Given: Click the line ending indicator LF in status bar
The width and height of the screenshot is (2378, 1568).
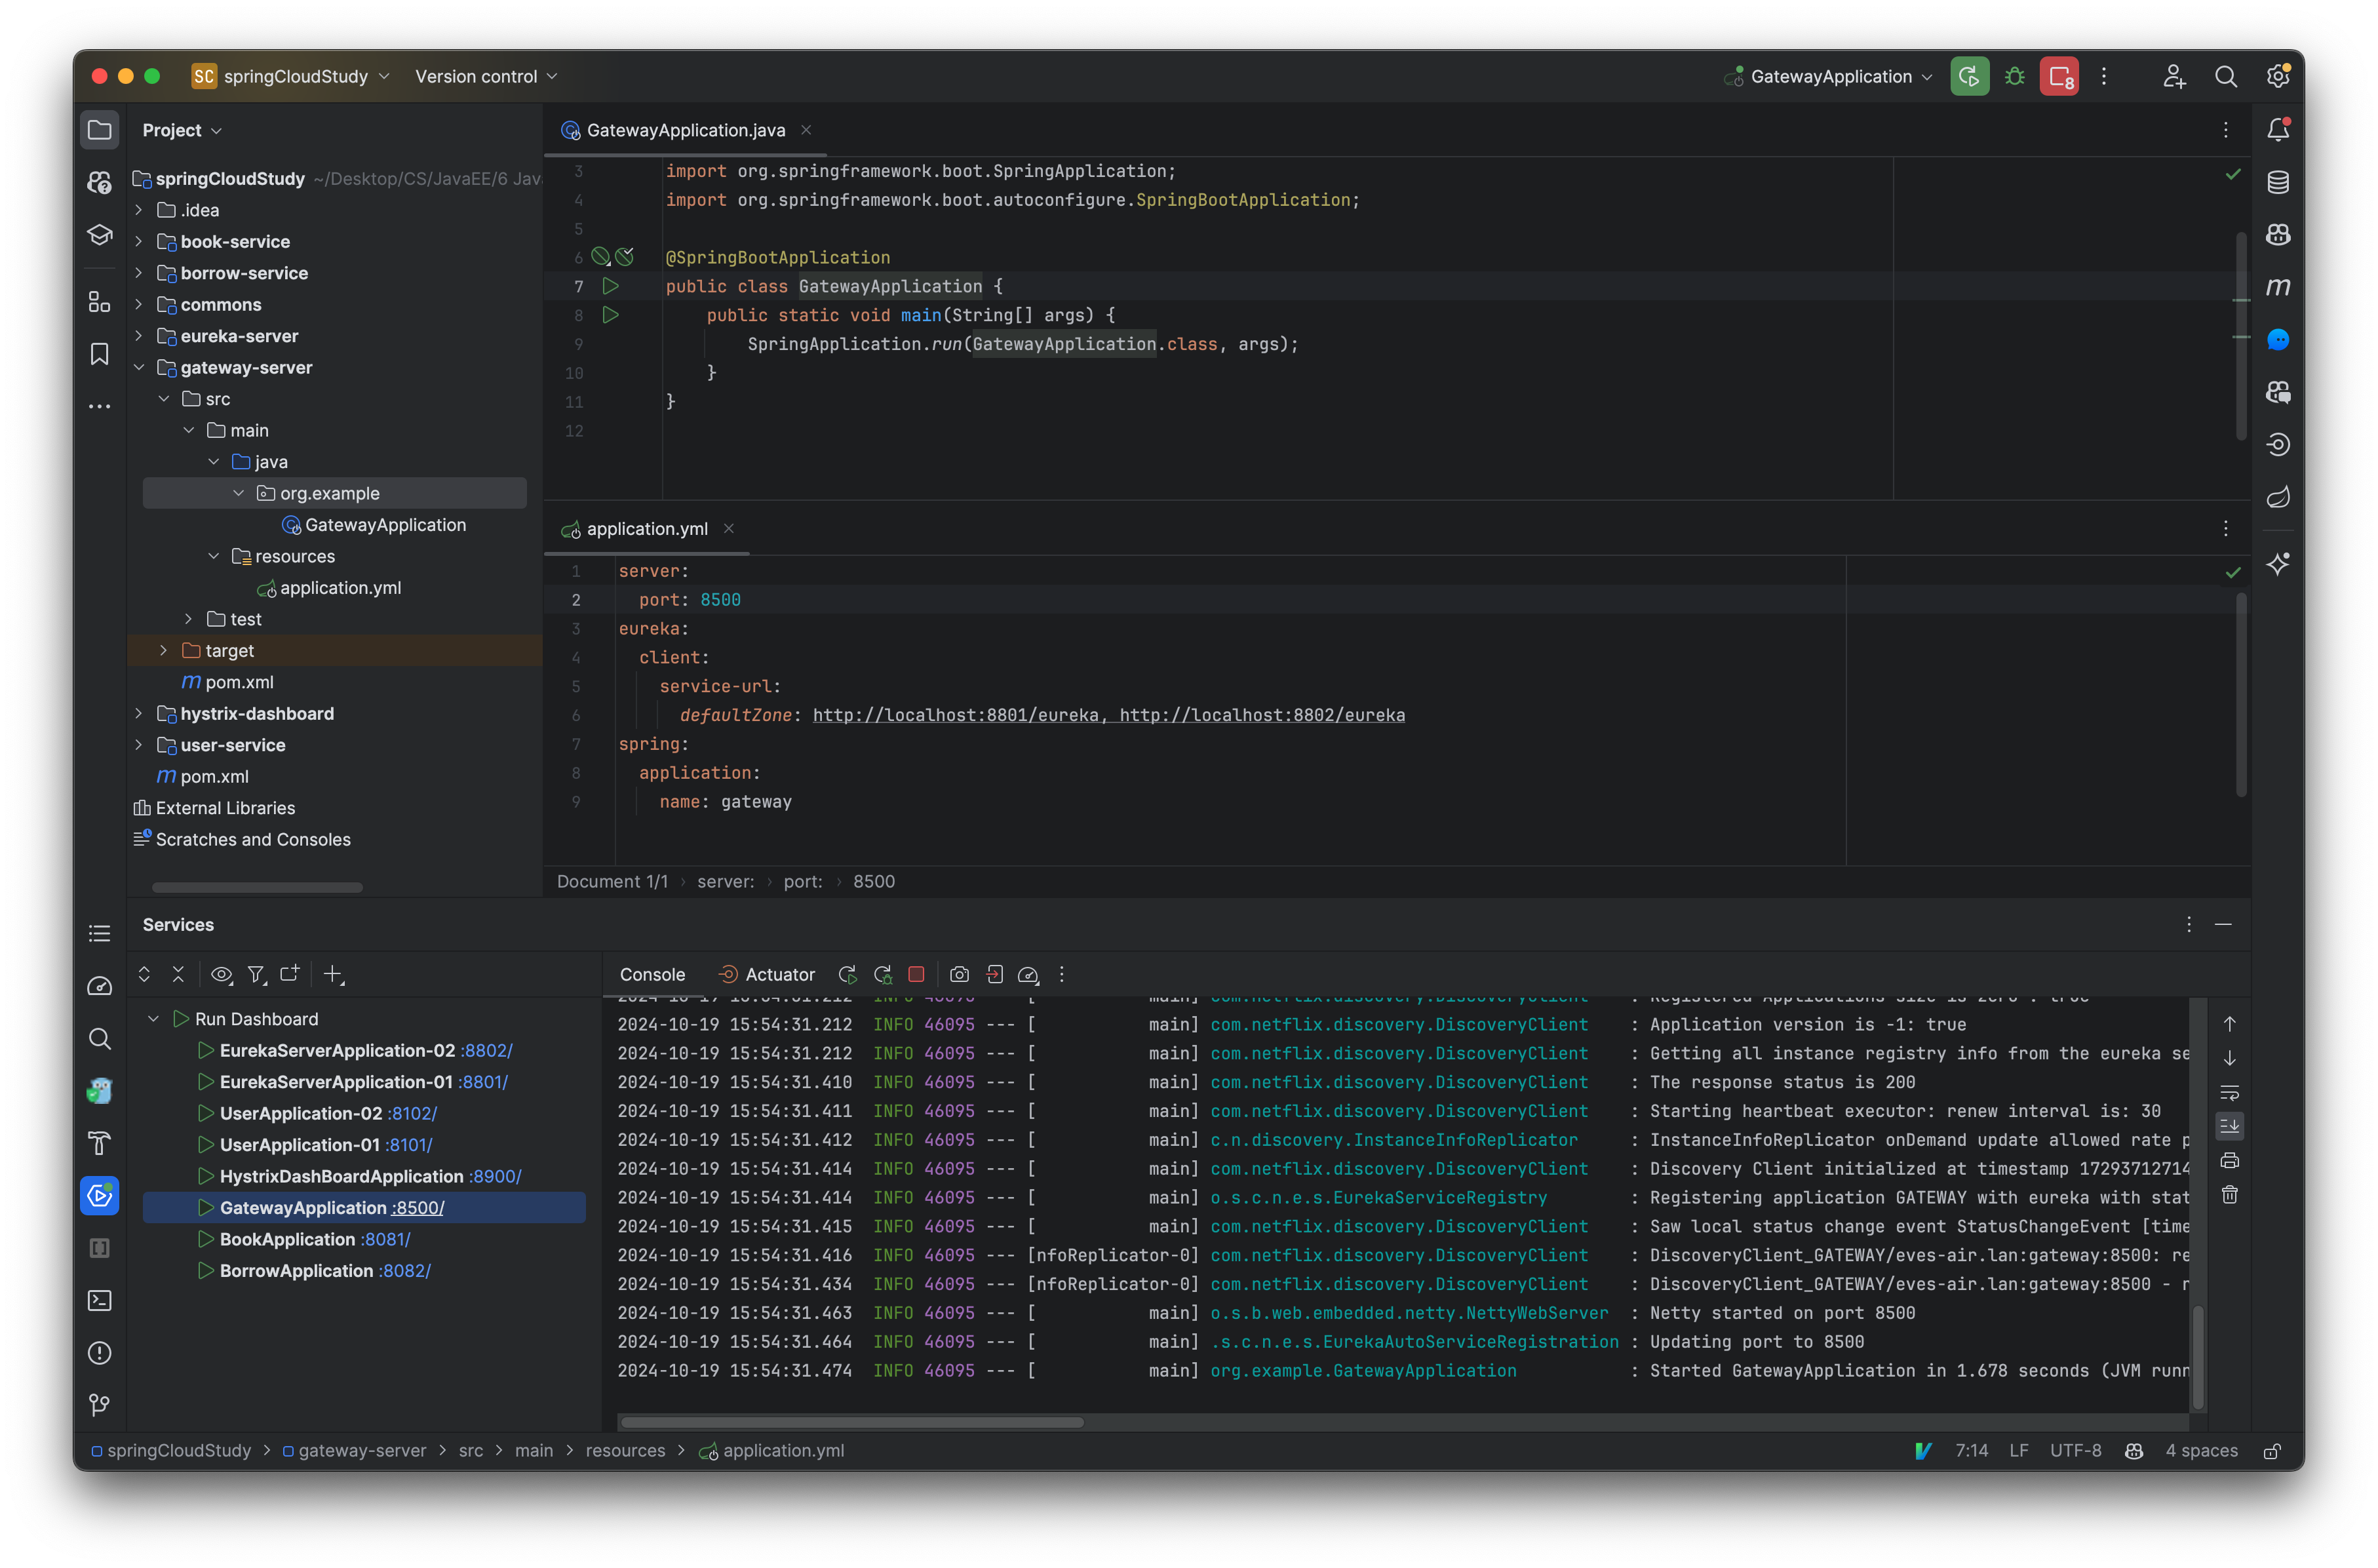Looking at the screenshot, I should coord(2019,1451).
